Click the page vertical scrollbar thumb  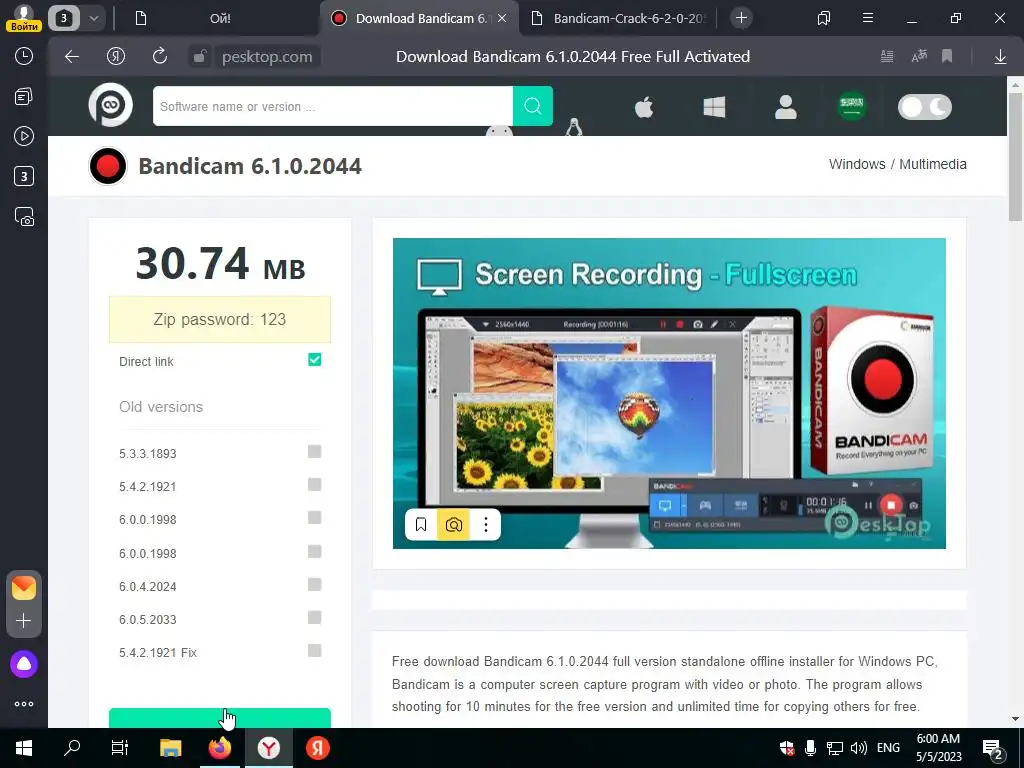[1015, 157]
